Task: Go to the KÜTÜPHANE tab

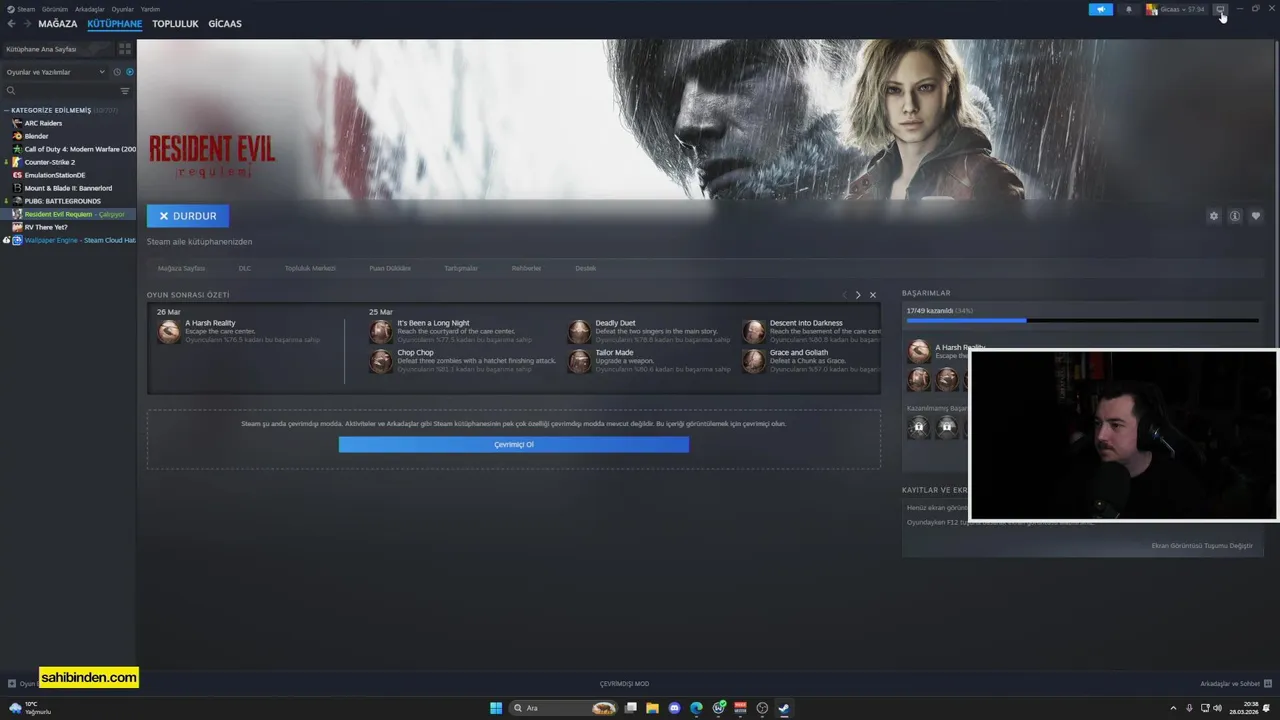Action: pyautogui.click(x=114, y=23)
